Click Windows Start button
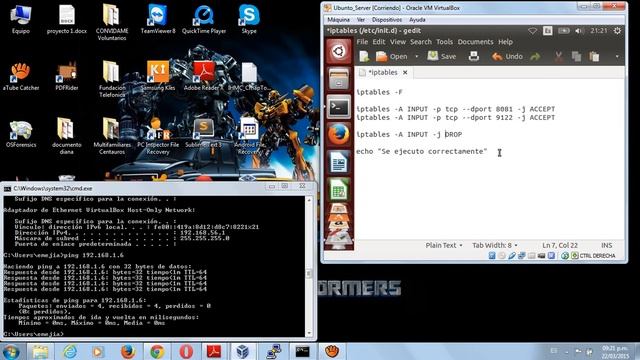Screen dimensions: 640x360 [11, 351]
